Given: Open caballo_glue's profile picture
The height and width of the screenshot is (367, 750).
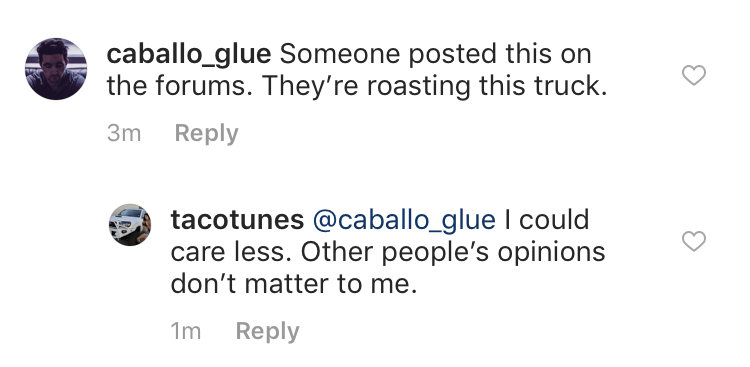Looking at the screenshot, I should [56, 69].
